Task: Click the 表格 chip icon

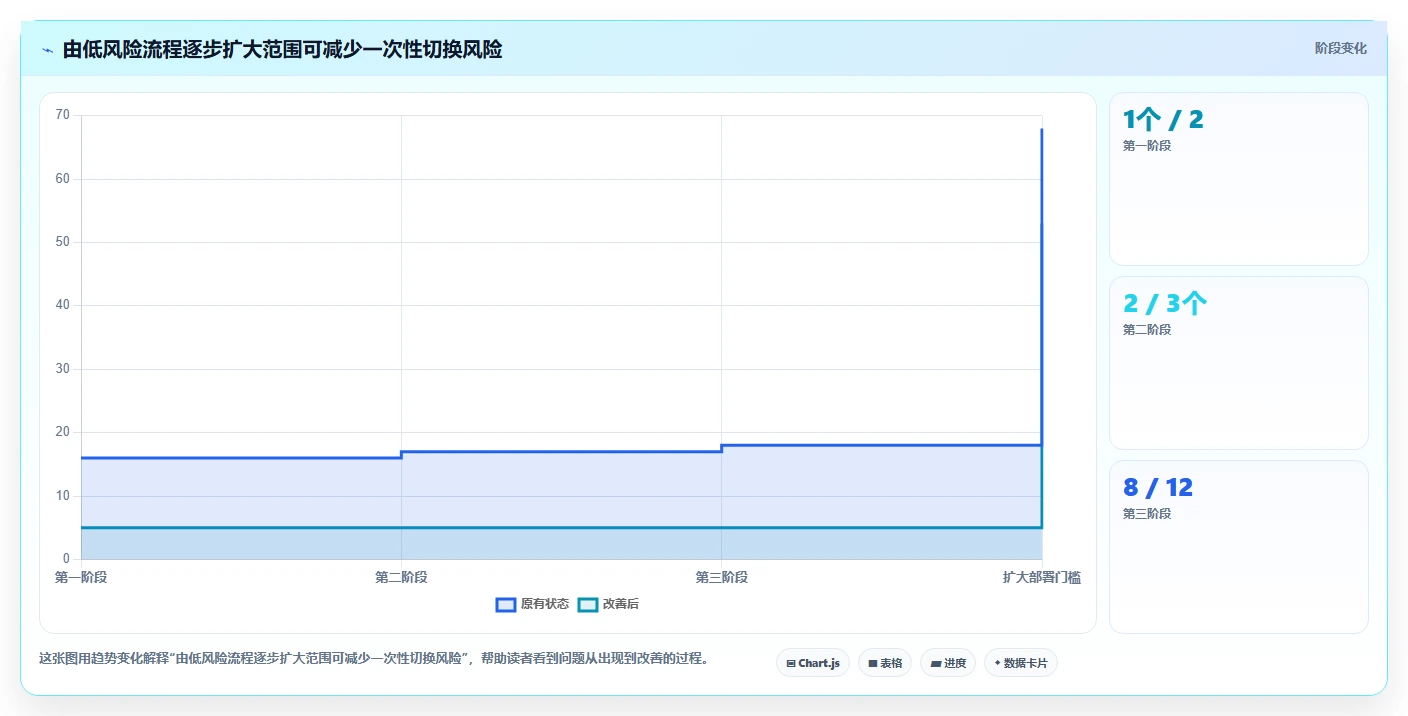Action: coord(873,663)
